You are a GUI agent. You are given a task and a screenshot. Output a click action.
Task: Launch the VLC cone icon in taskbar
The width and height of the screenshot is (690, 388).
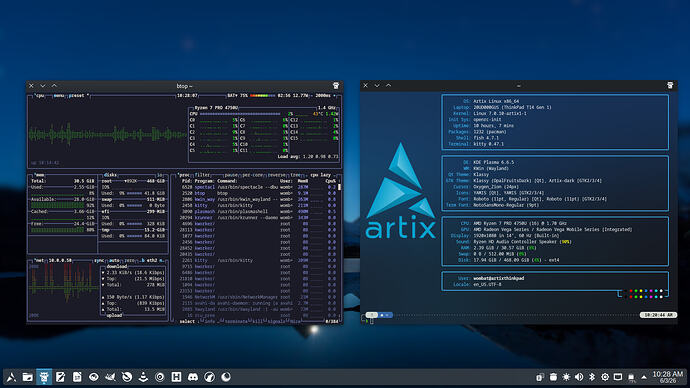point(143,377)
